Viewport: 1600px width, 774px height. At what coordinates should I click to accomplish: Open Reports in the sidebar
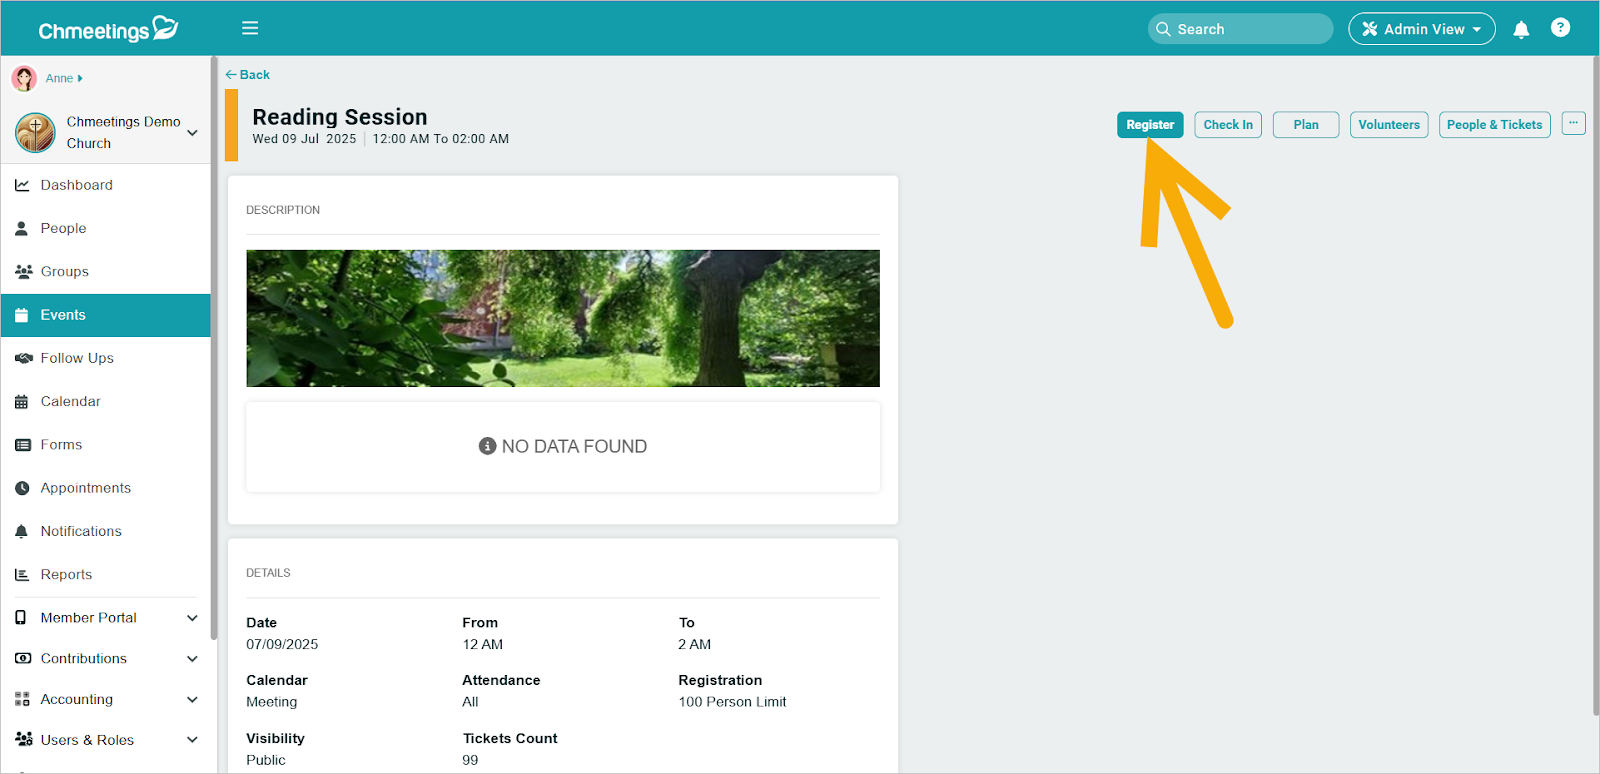click(106, 575)
